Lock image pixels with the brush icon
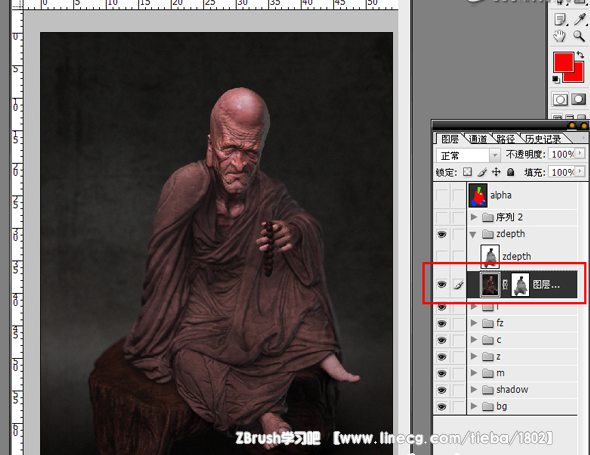The height and width of the screenshot is (455, 590). pos(482,172)
